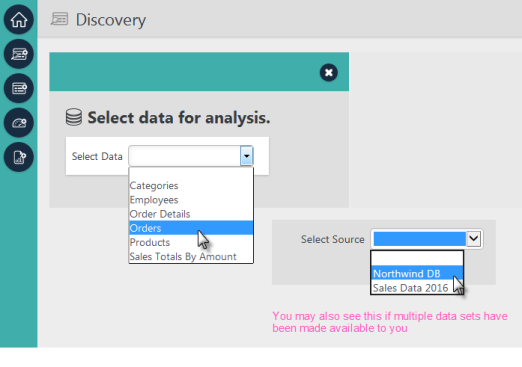Screen dimensions: 522x367
Task: Open the Home icon in sidebar
Action: (x=19, y=19)
